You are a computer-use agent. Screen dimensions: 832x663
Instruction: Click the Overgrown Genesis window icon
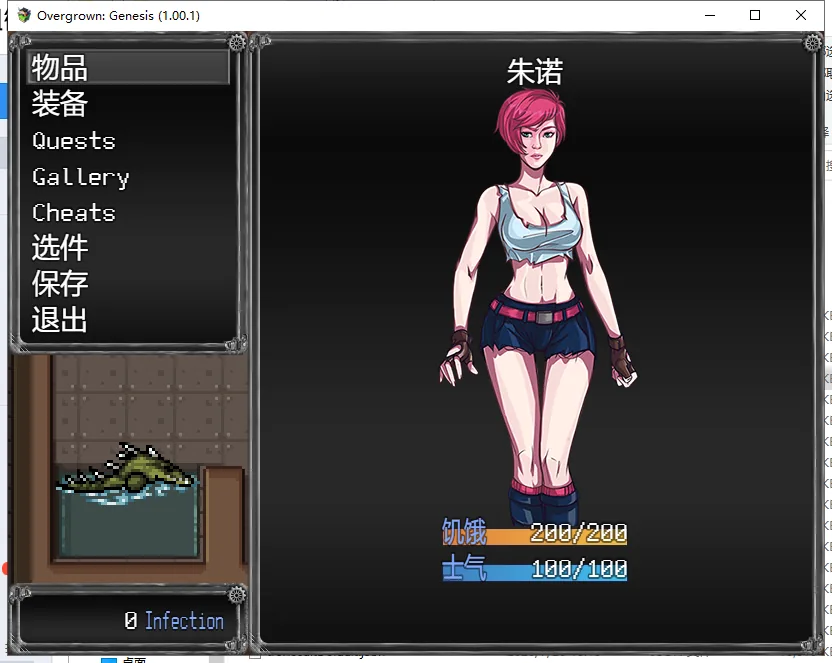[24, 15]
